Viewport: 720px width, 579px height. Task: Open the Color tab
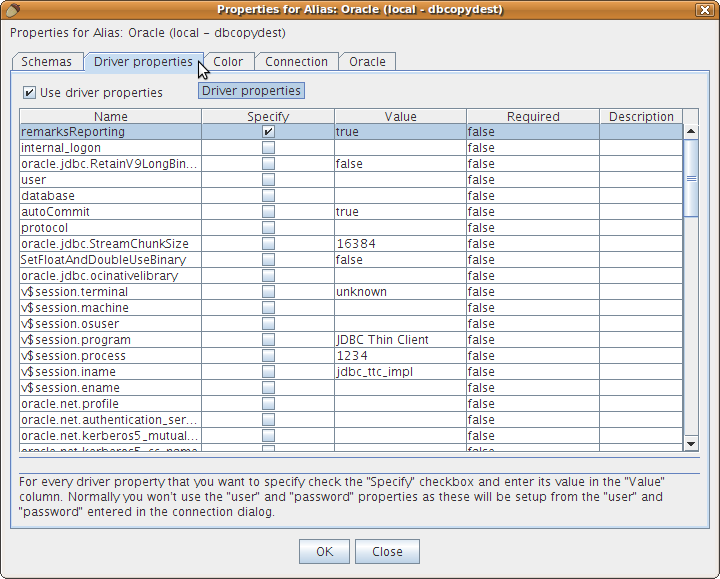[x=228, y=62]
